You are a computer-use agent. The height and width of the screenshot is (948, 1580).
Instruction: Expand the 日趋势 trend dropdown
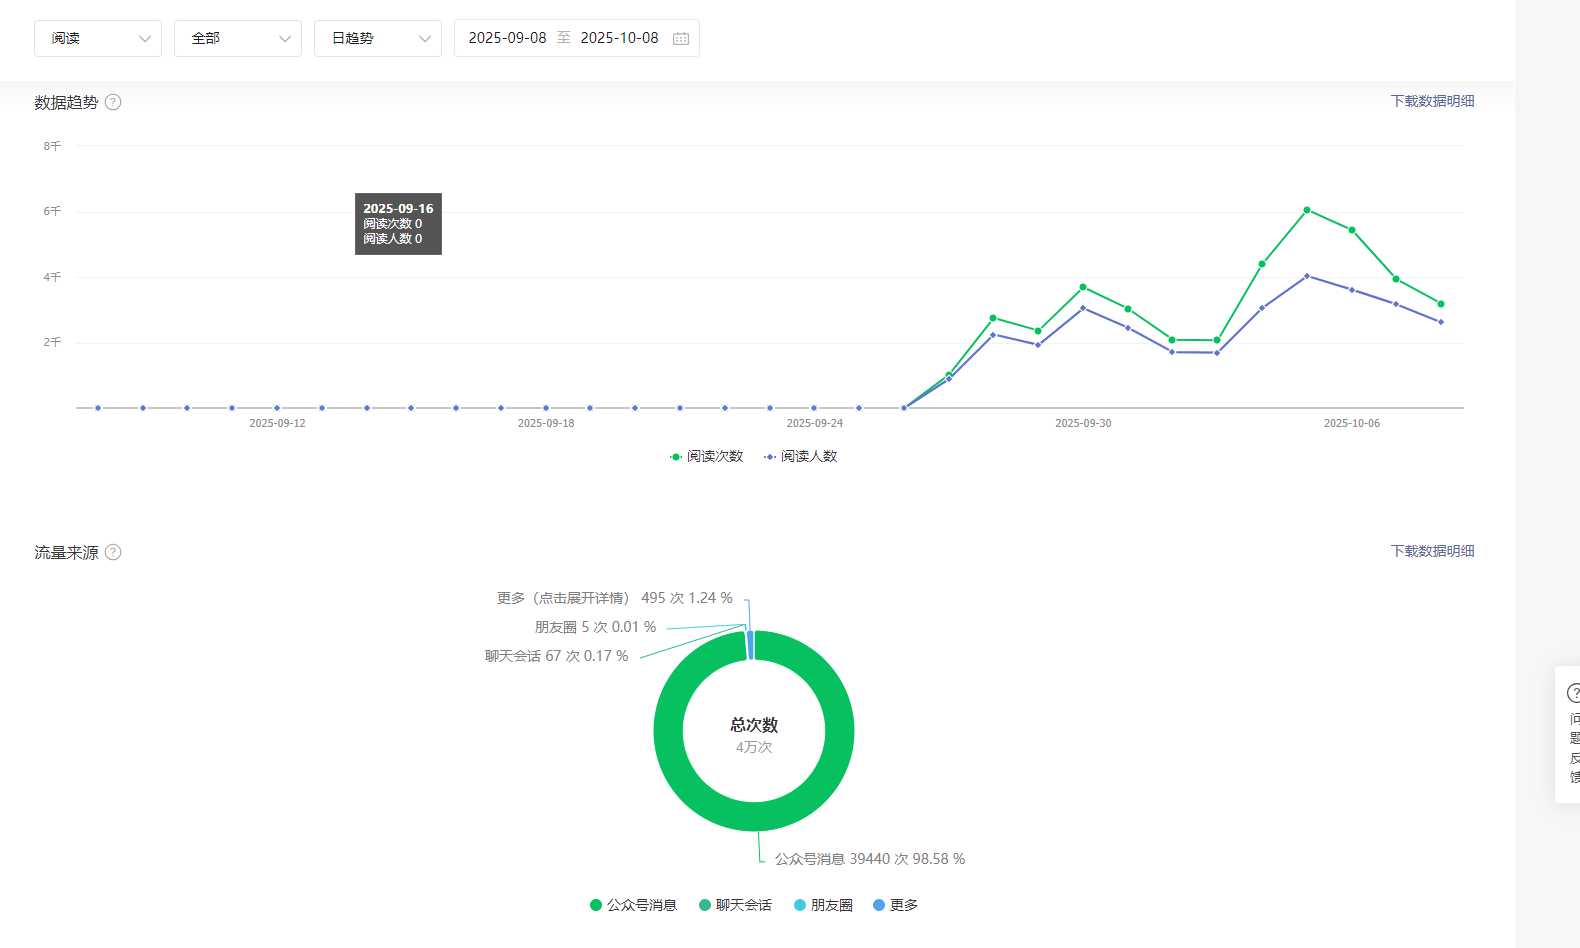(x=378, y=38)
